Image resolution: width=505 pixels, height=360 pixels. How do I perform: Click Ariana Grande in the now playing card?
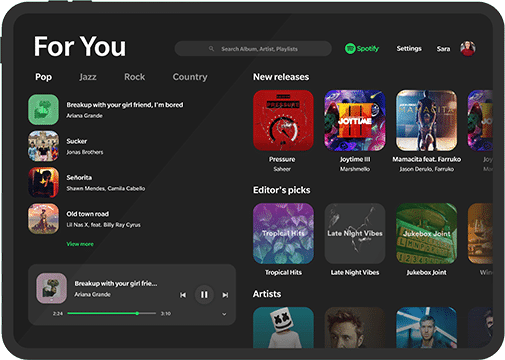[92, 295]
